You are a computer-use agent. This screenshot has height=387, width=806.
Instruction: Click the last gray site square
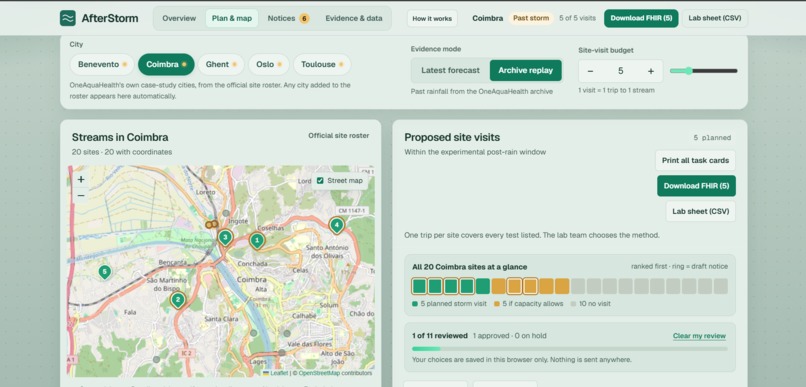click(721, 286)
